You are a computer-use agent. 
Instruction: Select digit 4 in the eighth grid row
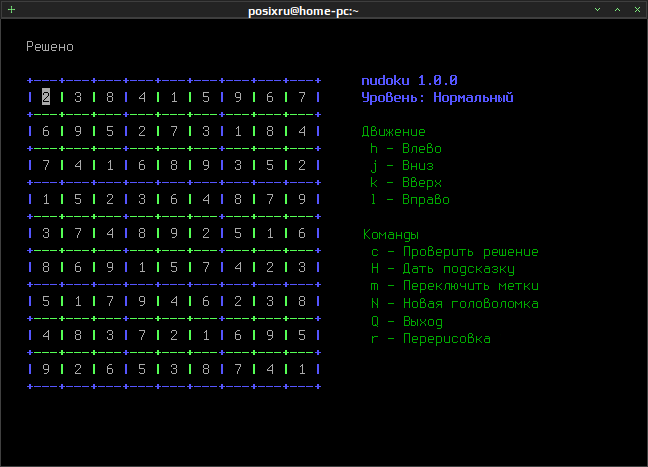click(x=46, y=335)
